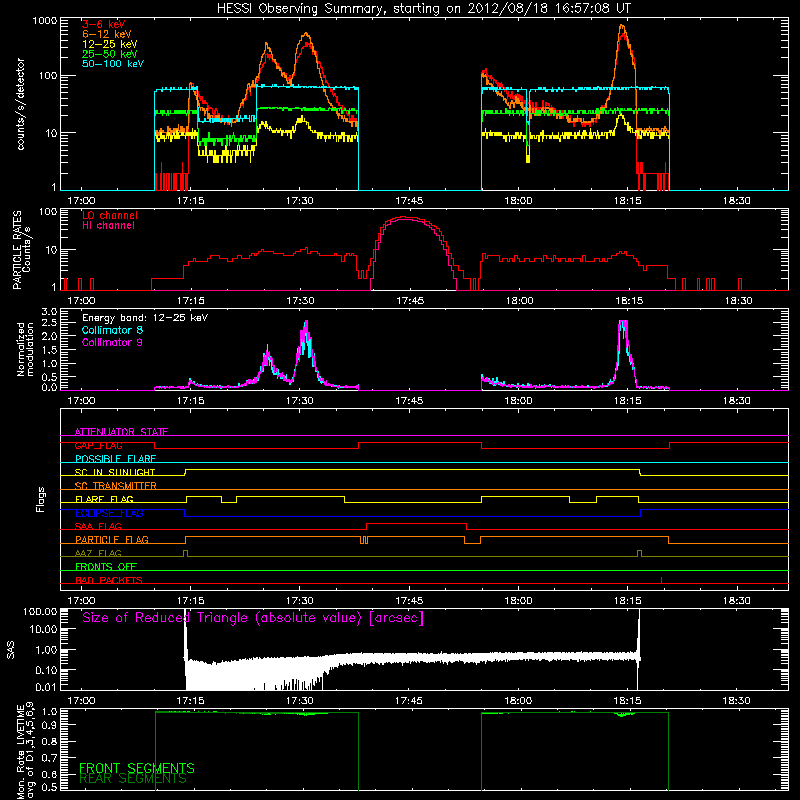The image size is (800, 800).
Task: Click 18:30 time label under the flags panel
Action: click(737, 601)
